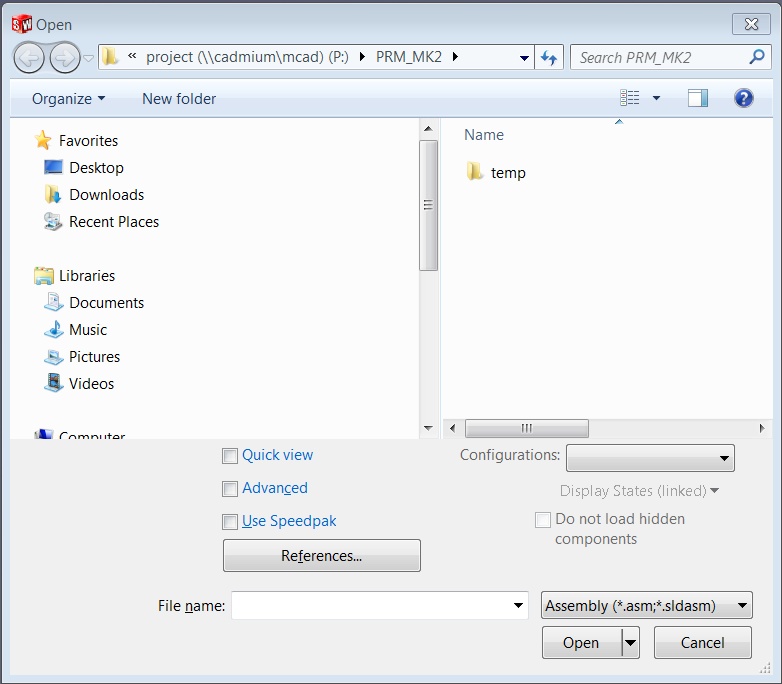782x684 pixels.
Task: Open the Pictures library
Action: coord(94,357)
